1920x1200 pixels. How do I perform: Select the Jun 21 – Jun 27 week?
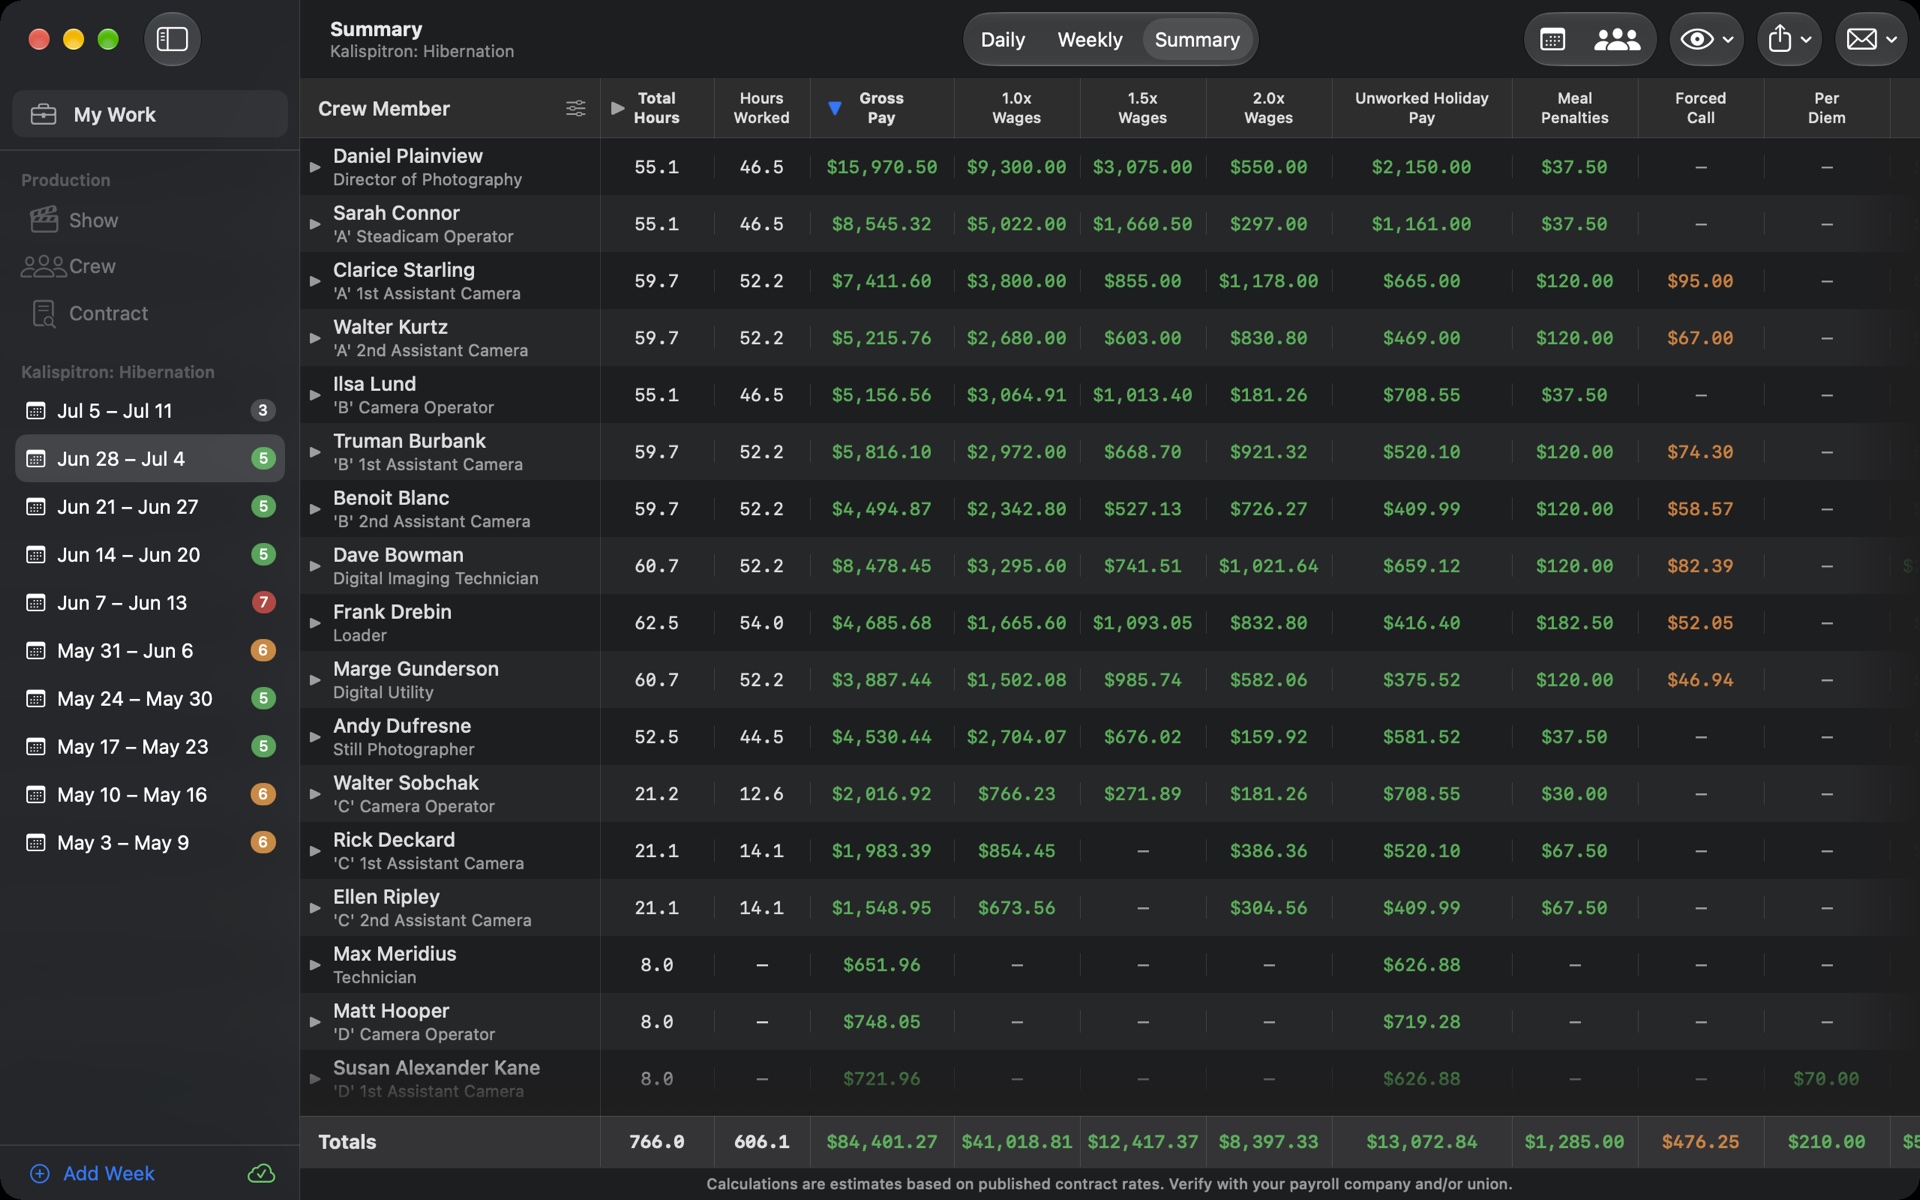click(x=150, y=507)
